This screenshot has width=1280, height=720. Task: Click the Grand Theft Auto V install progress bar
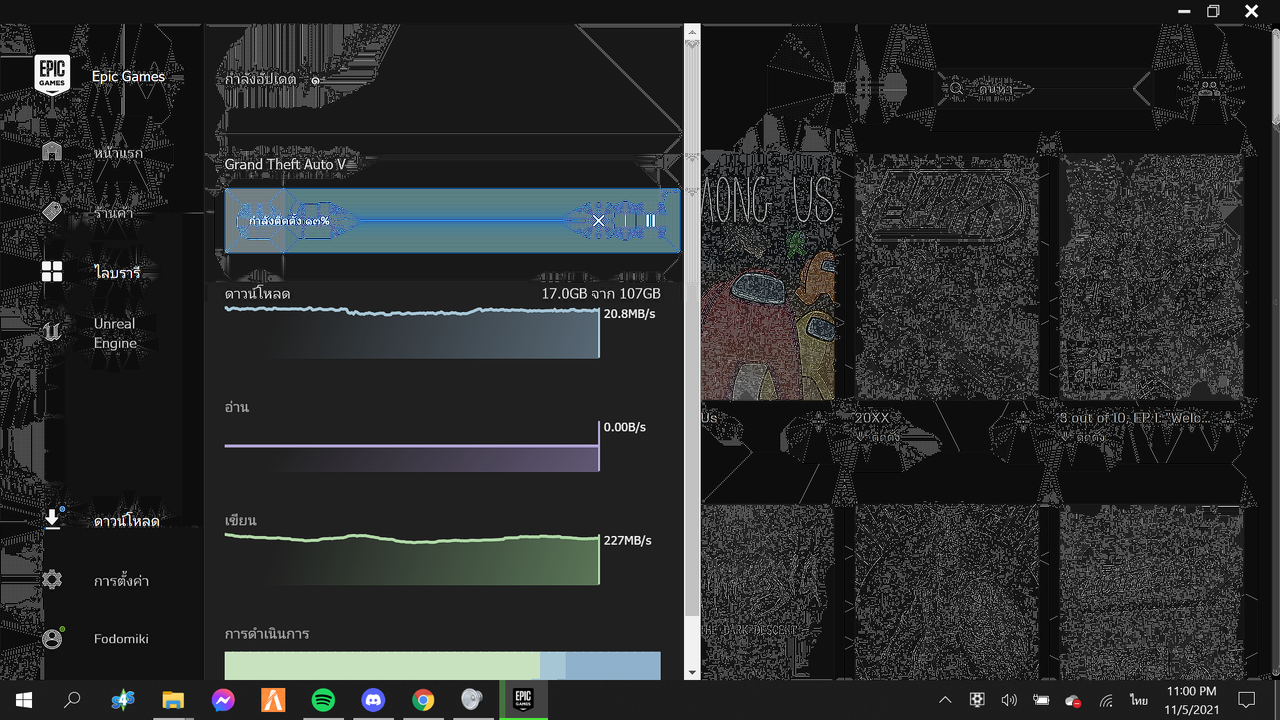(452, 221)
